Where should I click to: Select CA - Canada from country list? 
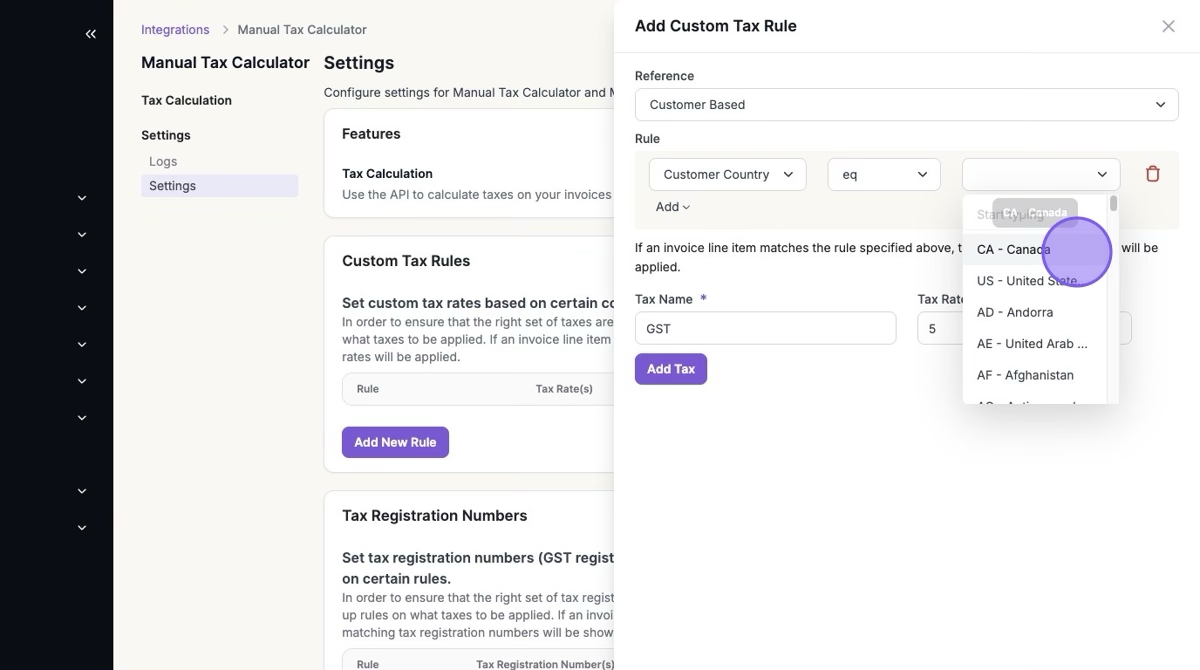click(x=1013, y=249)
